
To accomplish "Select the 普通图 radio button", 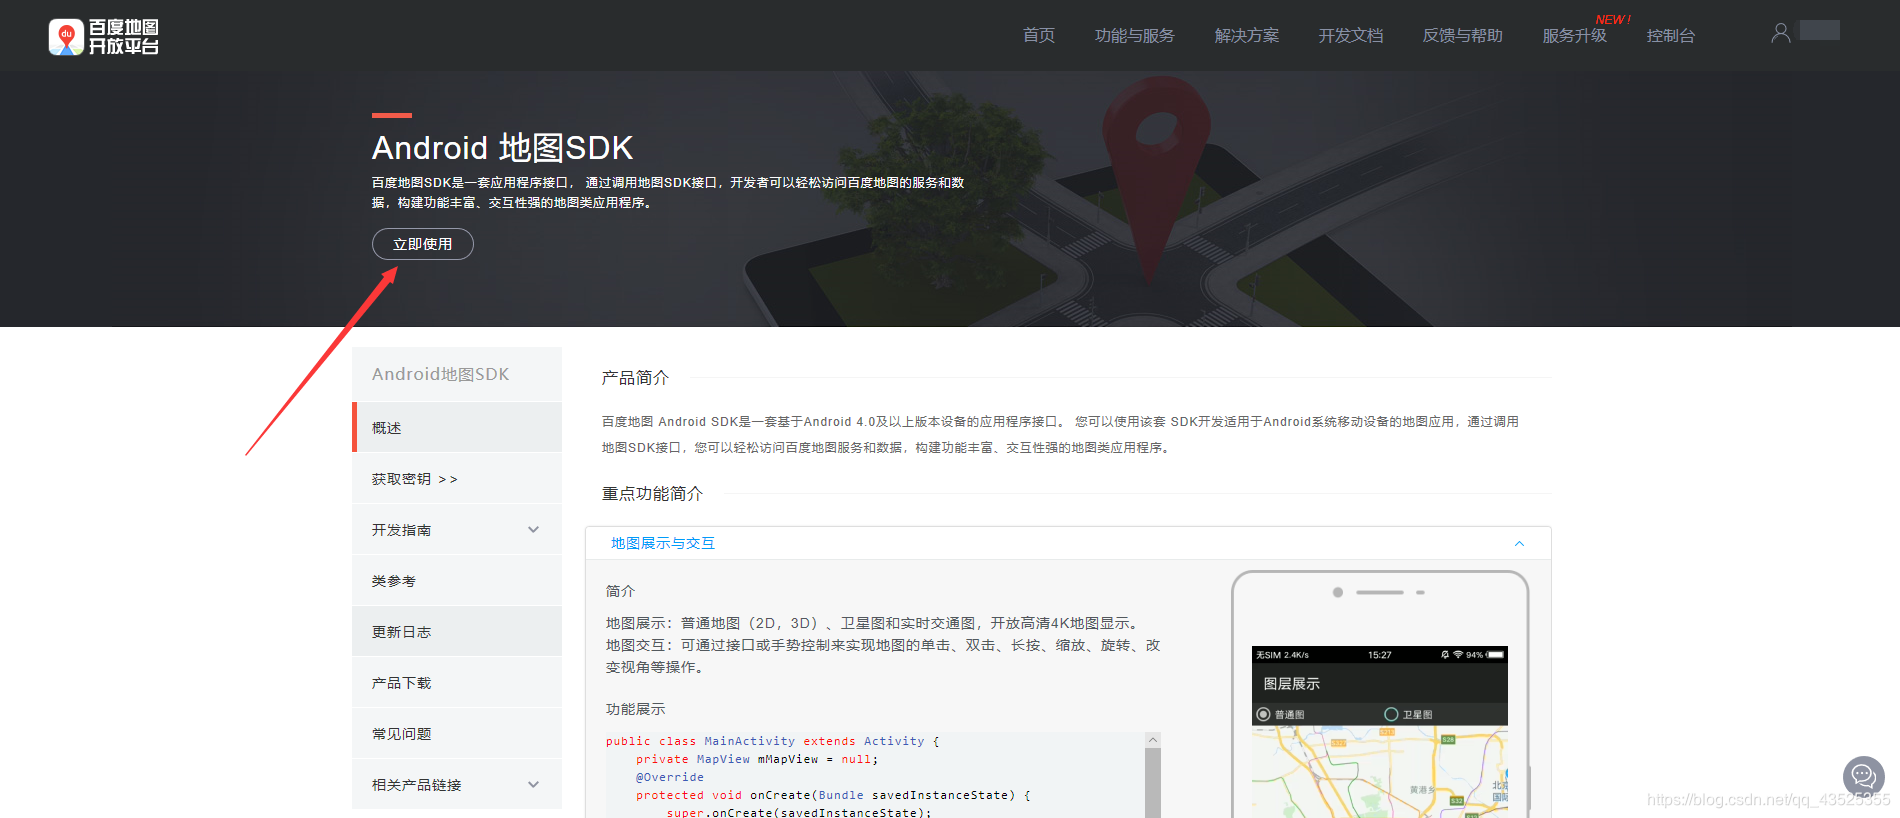I will (1263, 714).
